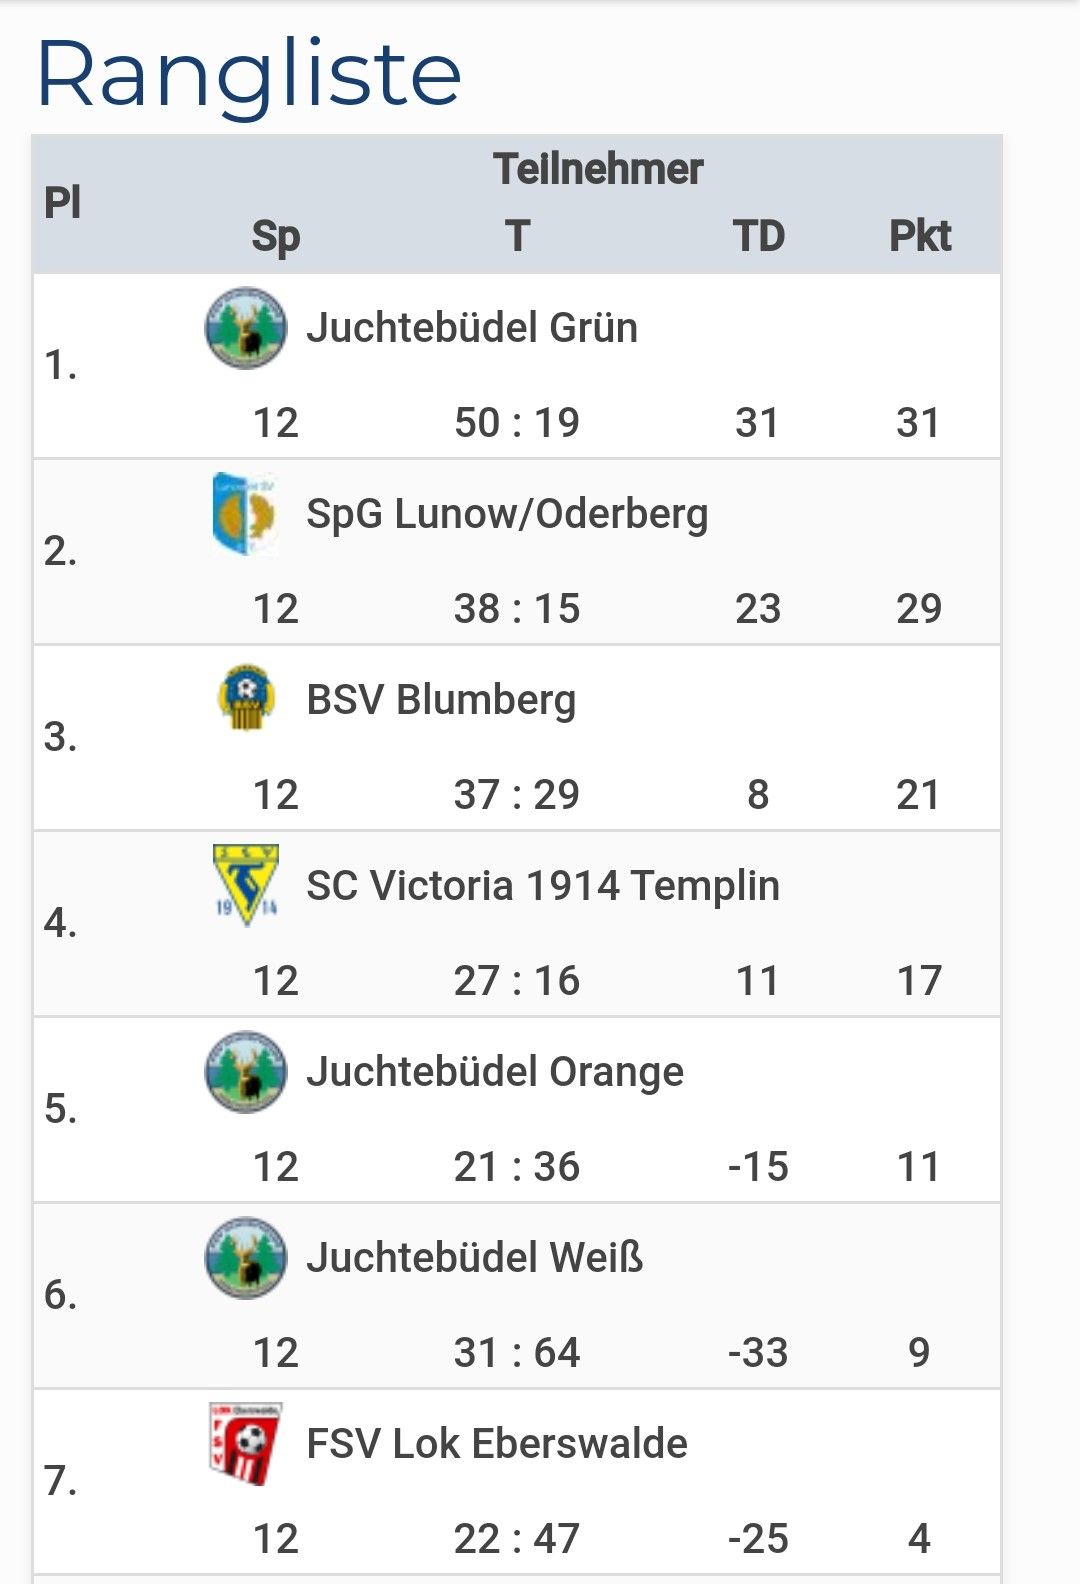The height and width of the screenshot is (1584, 1080).
Task: Click the SpG Lunow/Oderberg club crest
Action: pos(245,514)
